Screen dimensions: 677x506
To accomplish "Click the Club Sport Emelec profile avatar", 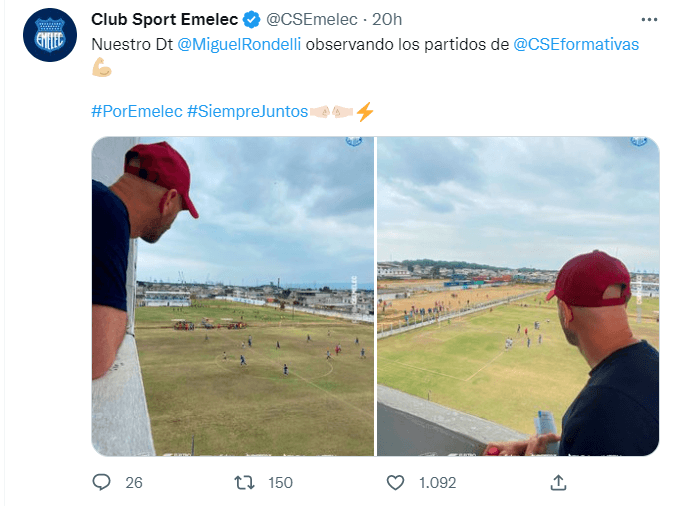I will pos(49,36).
